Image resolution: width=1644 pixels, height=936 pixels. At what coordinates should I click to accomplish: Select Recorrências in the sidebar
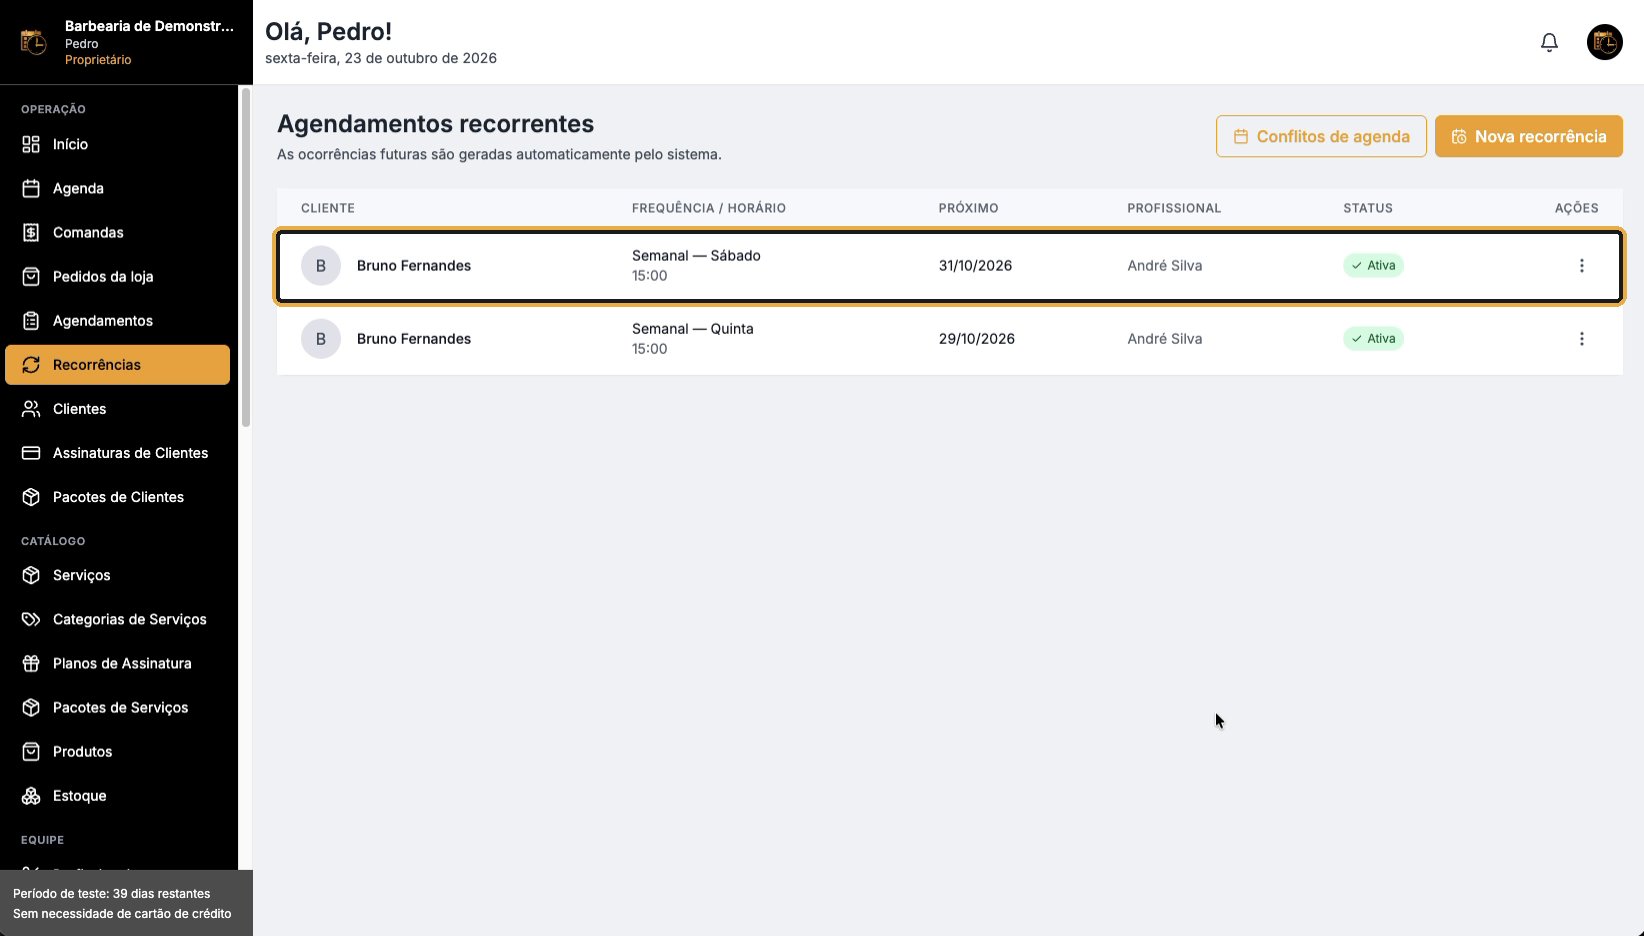pos(118,364)
